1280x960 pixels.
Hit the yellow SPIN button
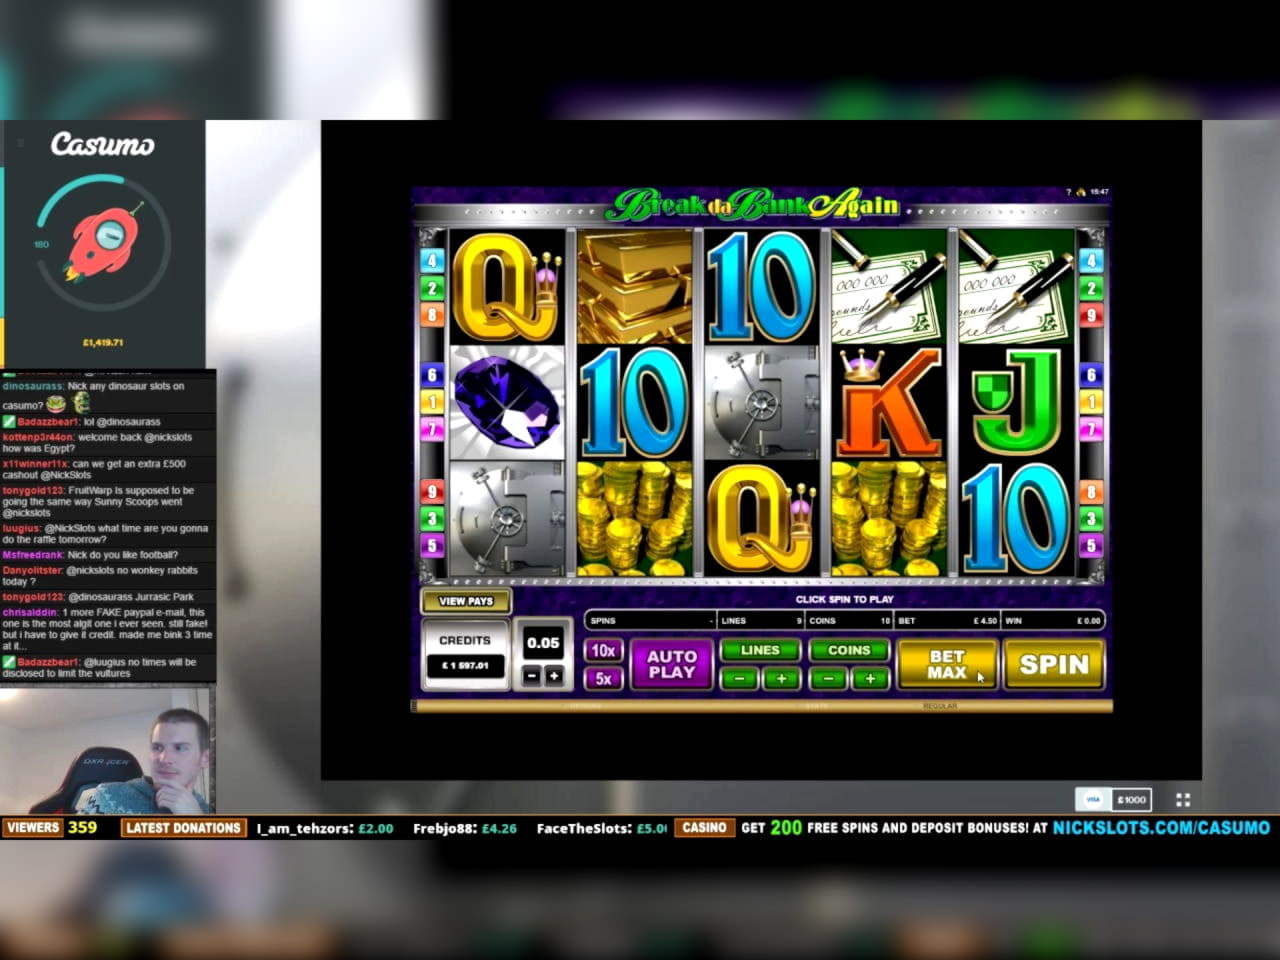click(1054, 664)
